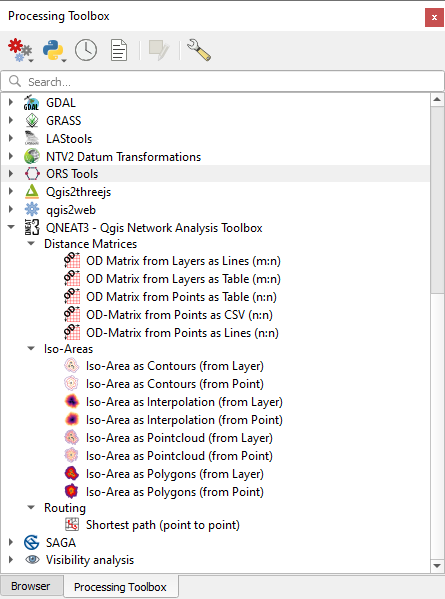Click icon of Iso-Area as Polygons (from Layer)
The height and width of the screenshot is (599, 445).
[x=71, y=474]
